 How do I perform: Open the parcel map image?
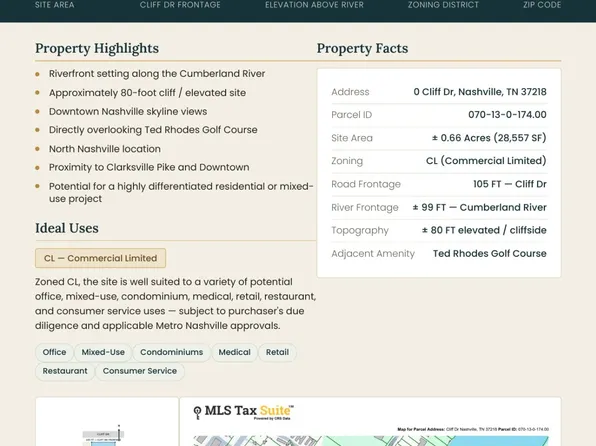point(371,422)
